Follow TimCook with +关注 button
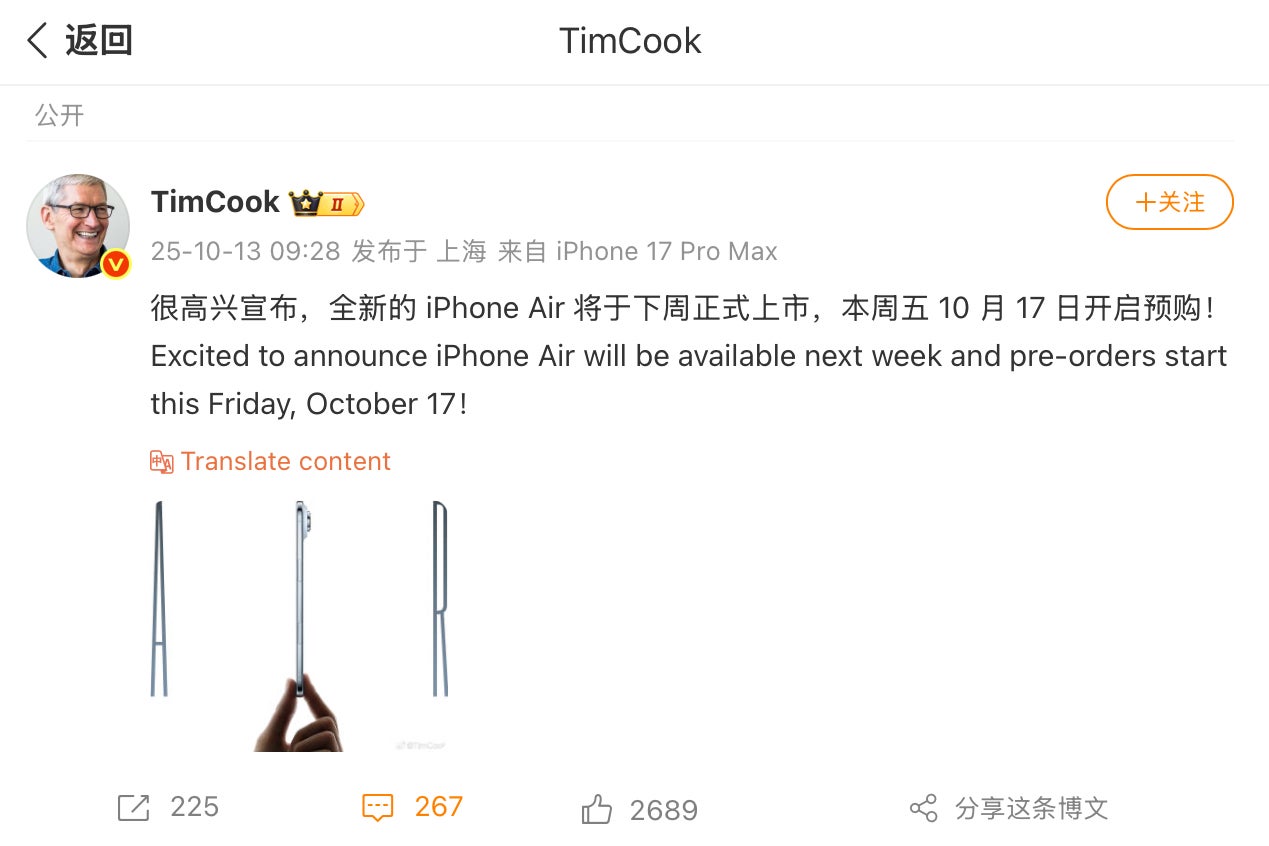The image size is (1269, 846). (1169, 202)
